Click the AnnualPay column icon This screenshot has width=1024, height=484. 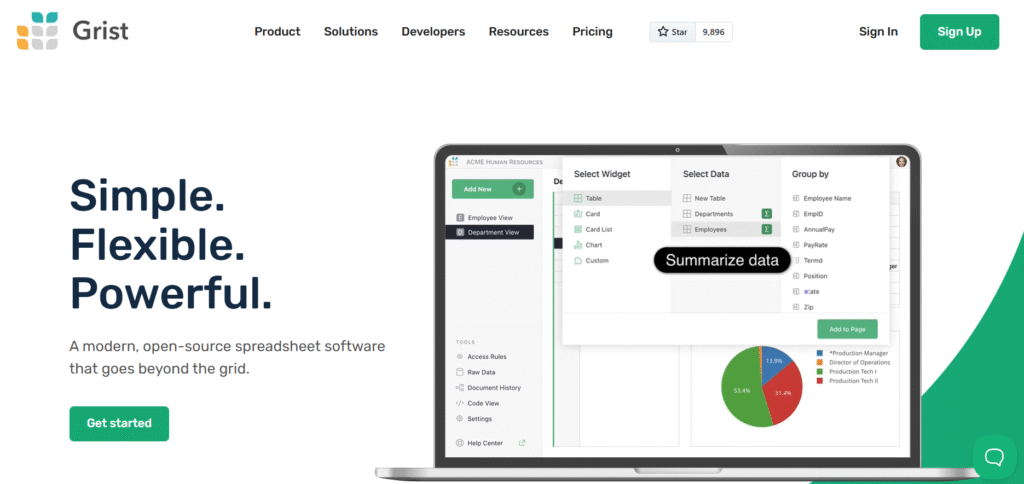point(795,229)
